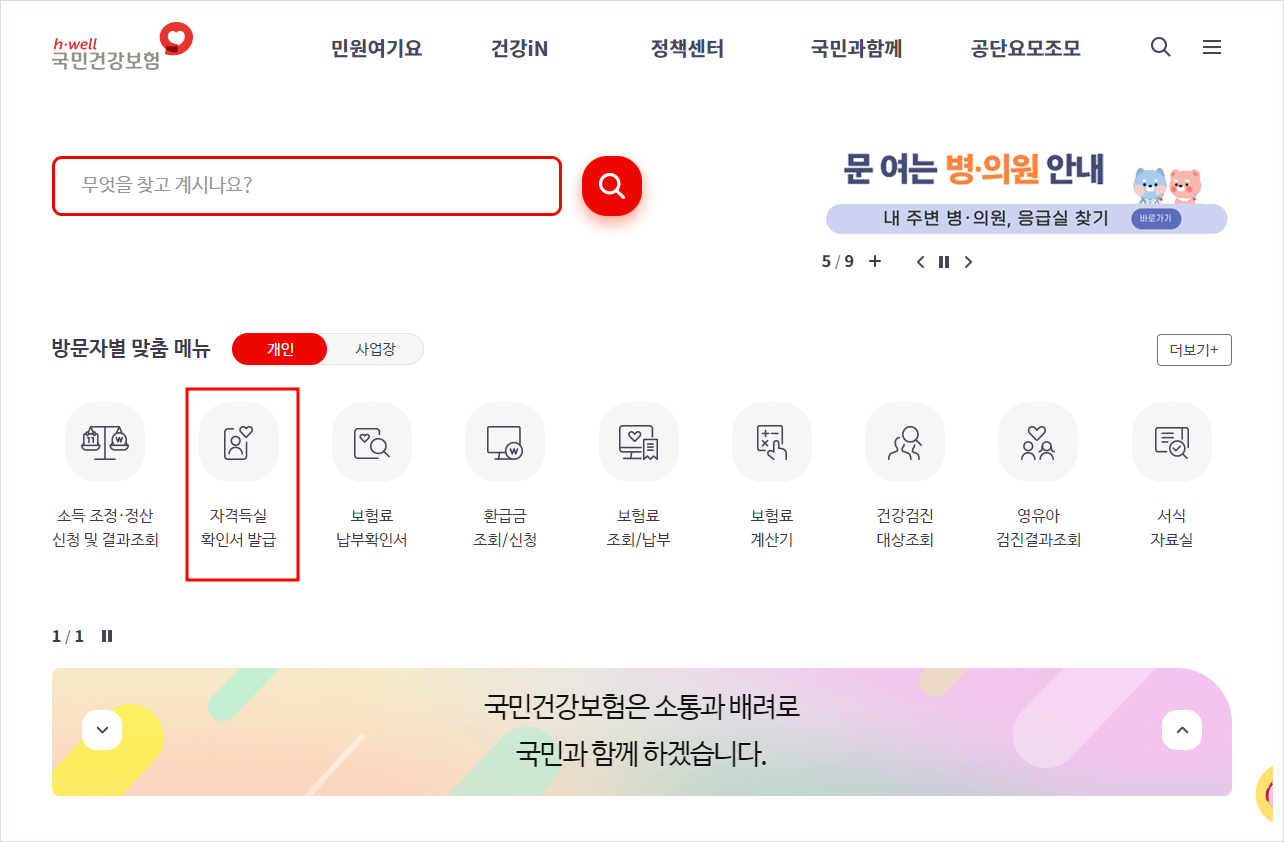
Task: Select the 개인 visitor menu toggle
Action: click(x=279, y=349)
